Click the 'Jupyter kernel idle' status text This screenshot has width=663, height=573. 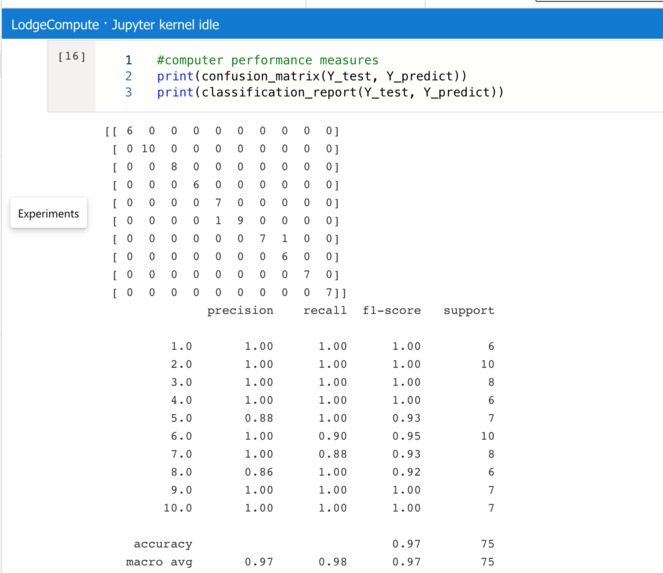(165, 25)
